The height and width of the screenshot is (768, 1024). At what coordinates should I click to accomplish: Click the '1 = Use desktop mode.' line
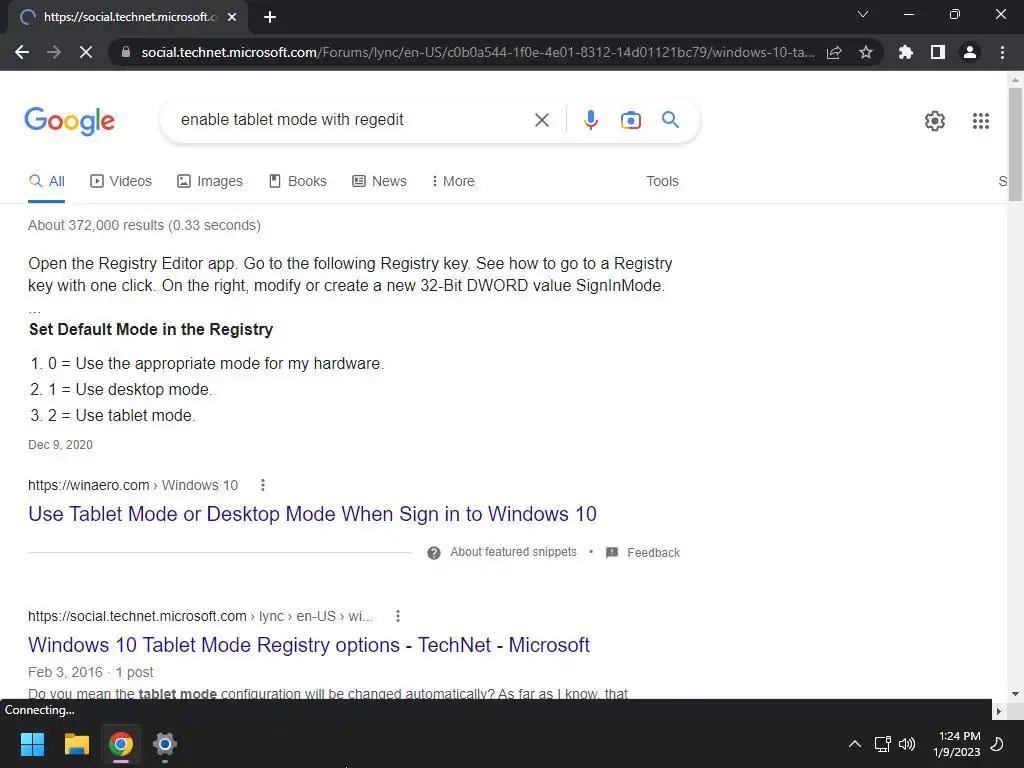[x=130, y=389]
